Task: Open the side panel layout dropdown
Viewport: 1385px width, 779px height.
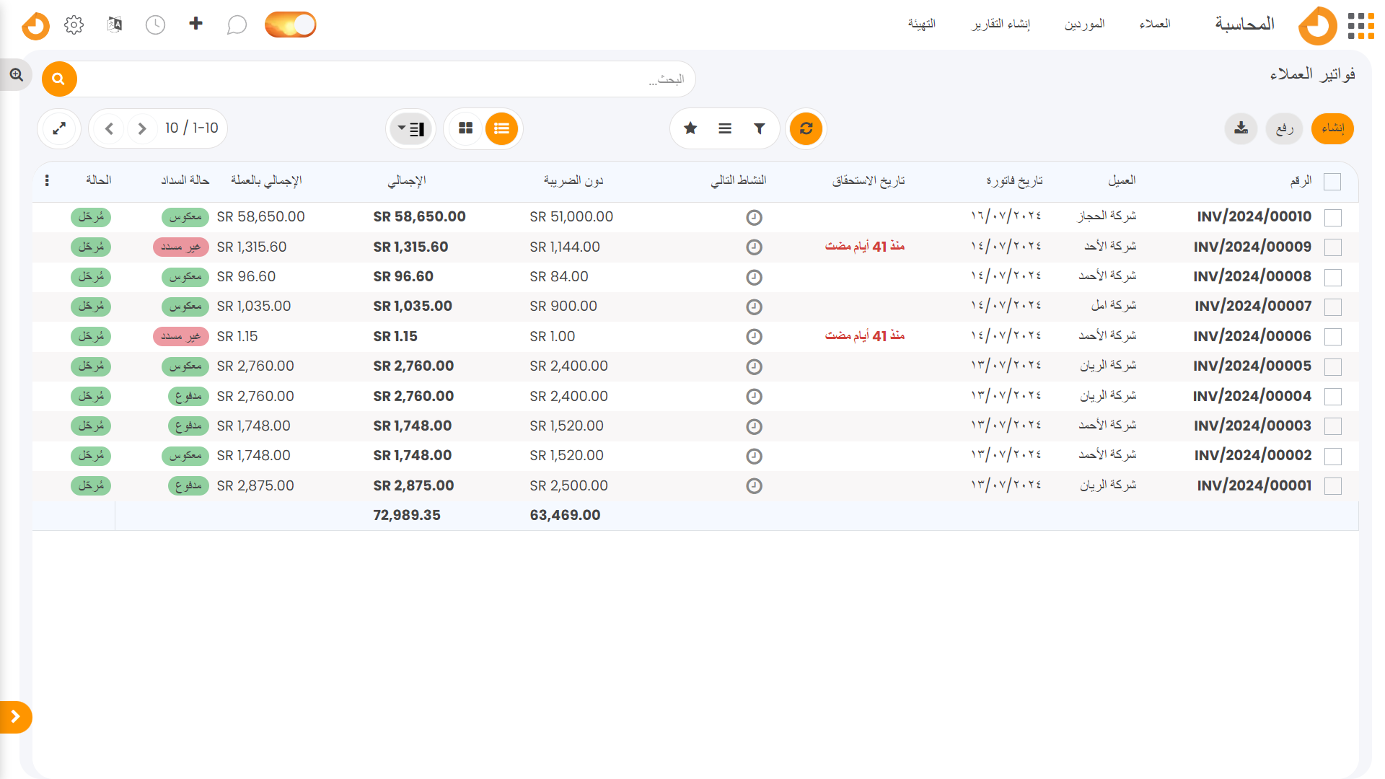Action: click(410, 128)
